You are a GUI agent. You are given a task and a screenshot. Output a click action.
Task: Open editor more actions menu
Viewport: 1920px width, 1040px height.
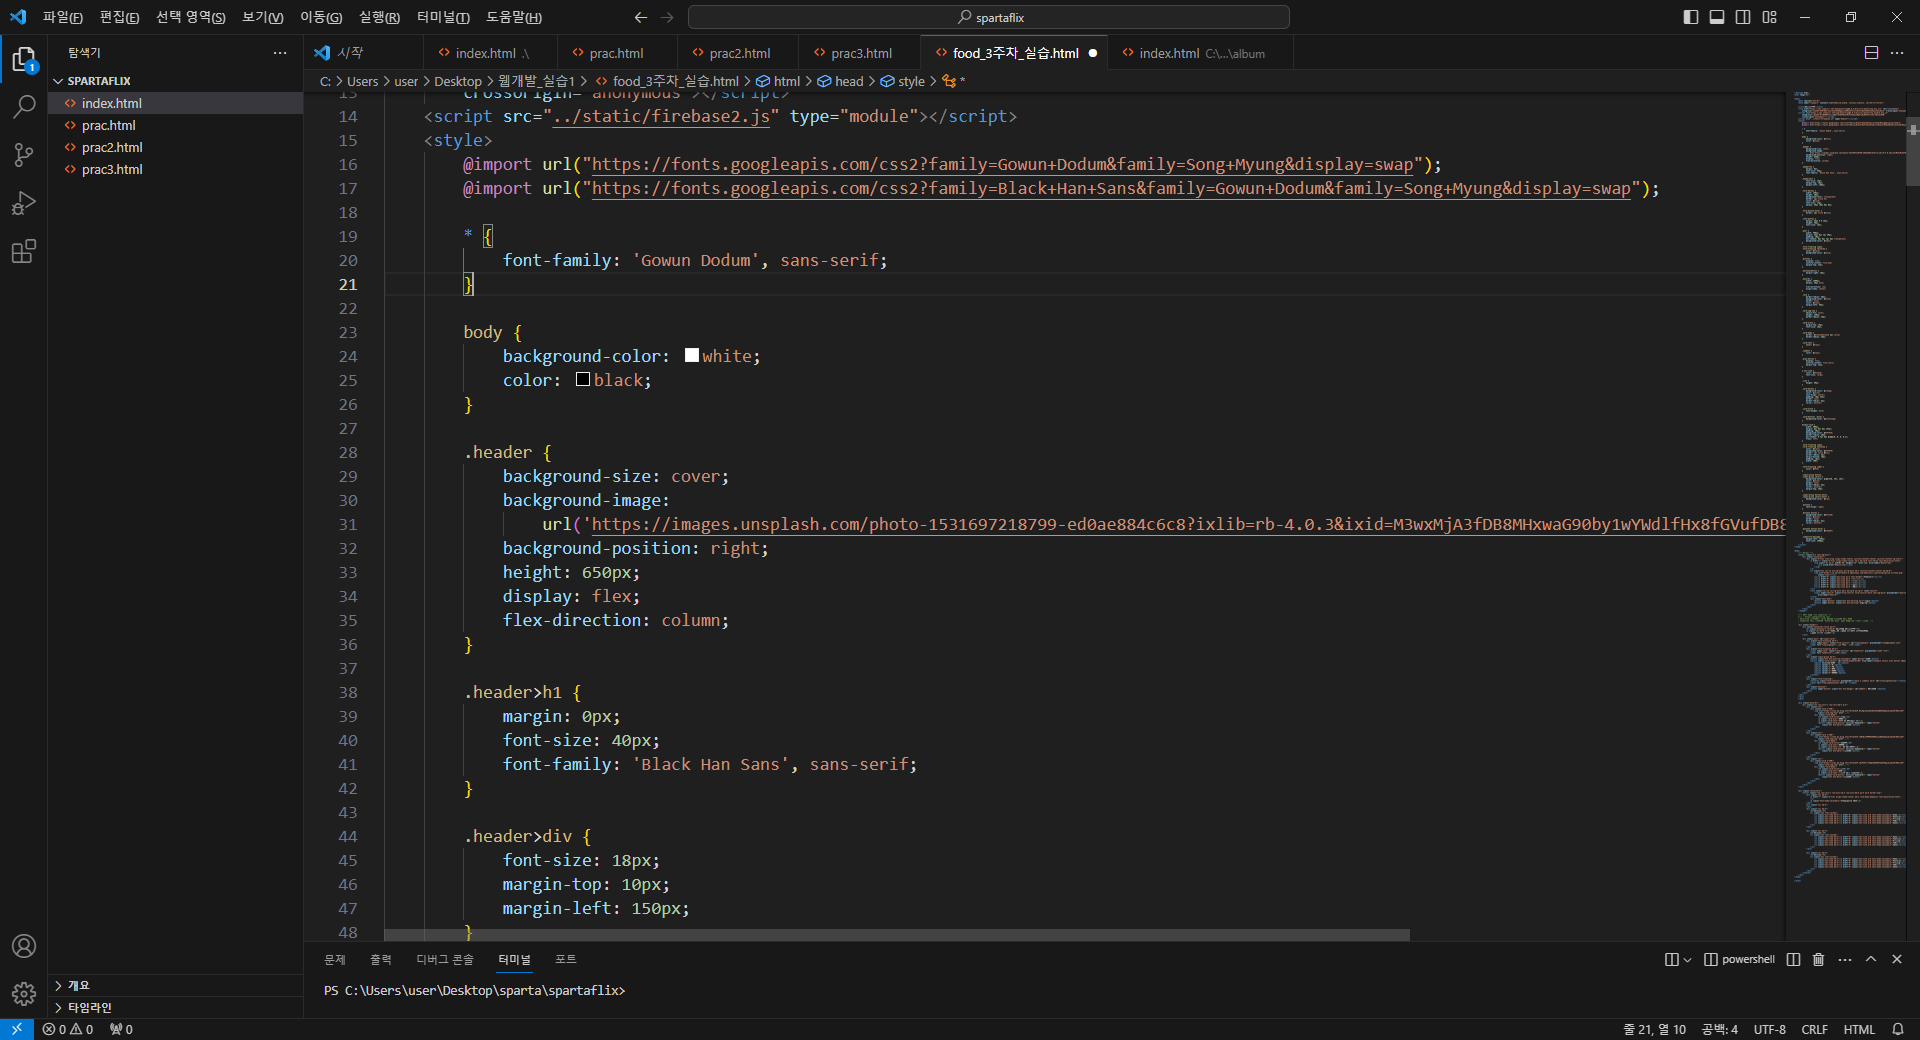(1897, 53)
